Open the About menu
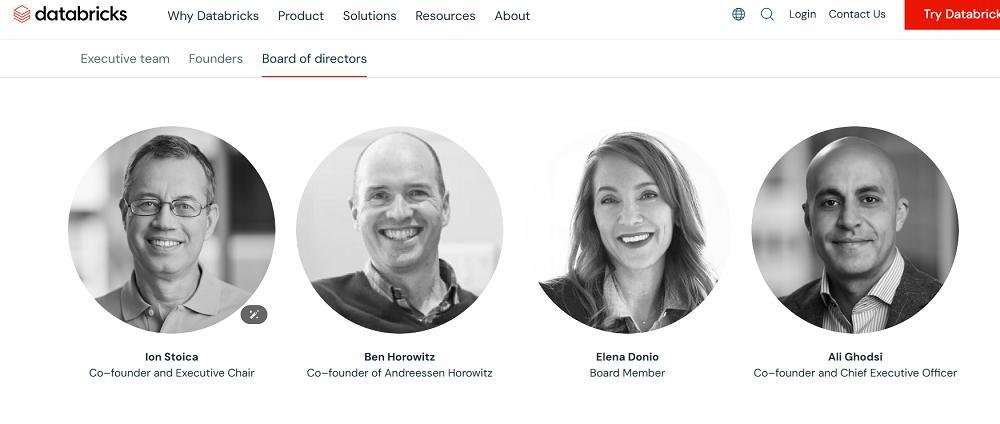This screenshot has height=424, width=1000. tap(512, 16)
